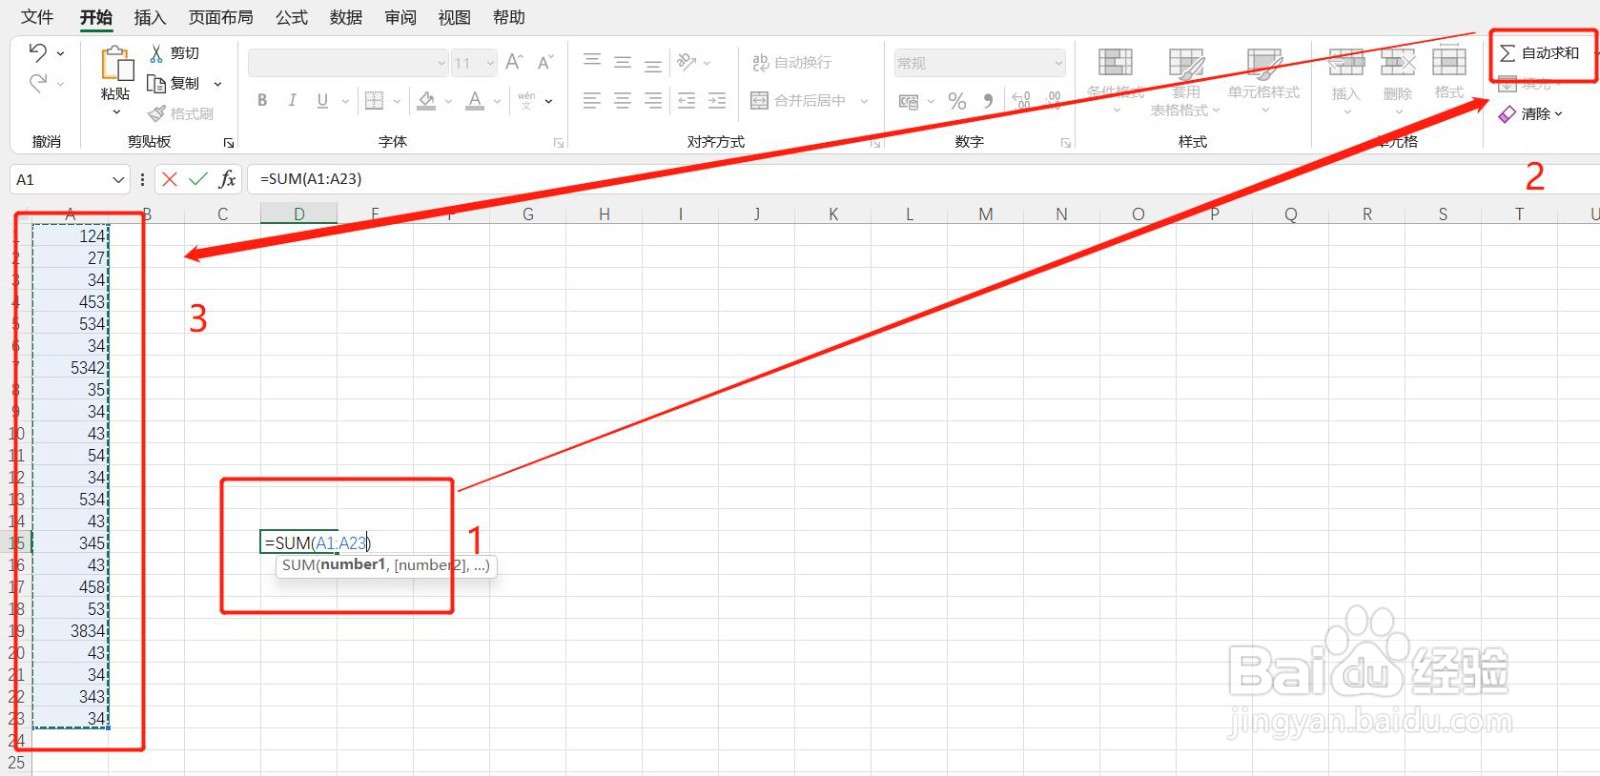Click Merge and Center (合并后居中)
The image size is (1600, 776).
point(799,100)
